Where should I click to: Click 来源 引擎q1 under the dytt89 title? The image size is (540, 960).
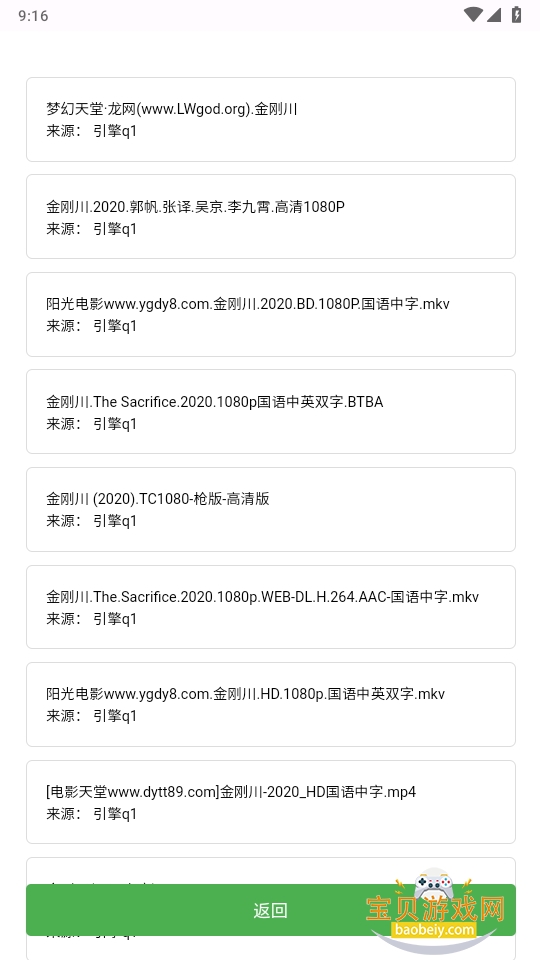click(91, 814)
